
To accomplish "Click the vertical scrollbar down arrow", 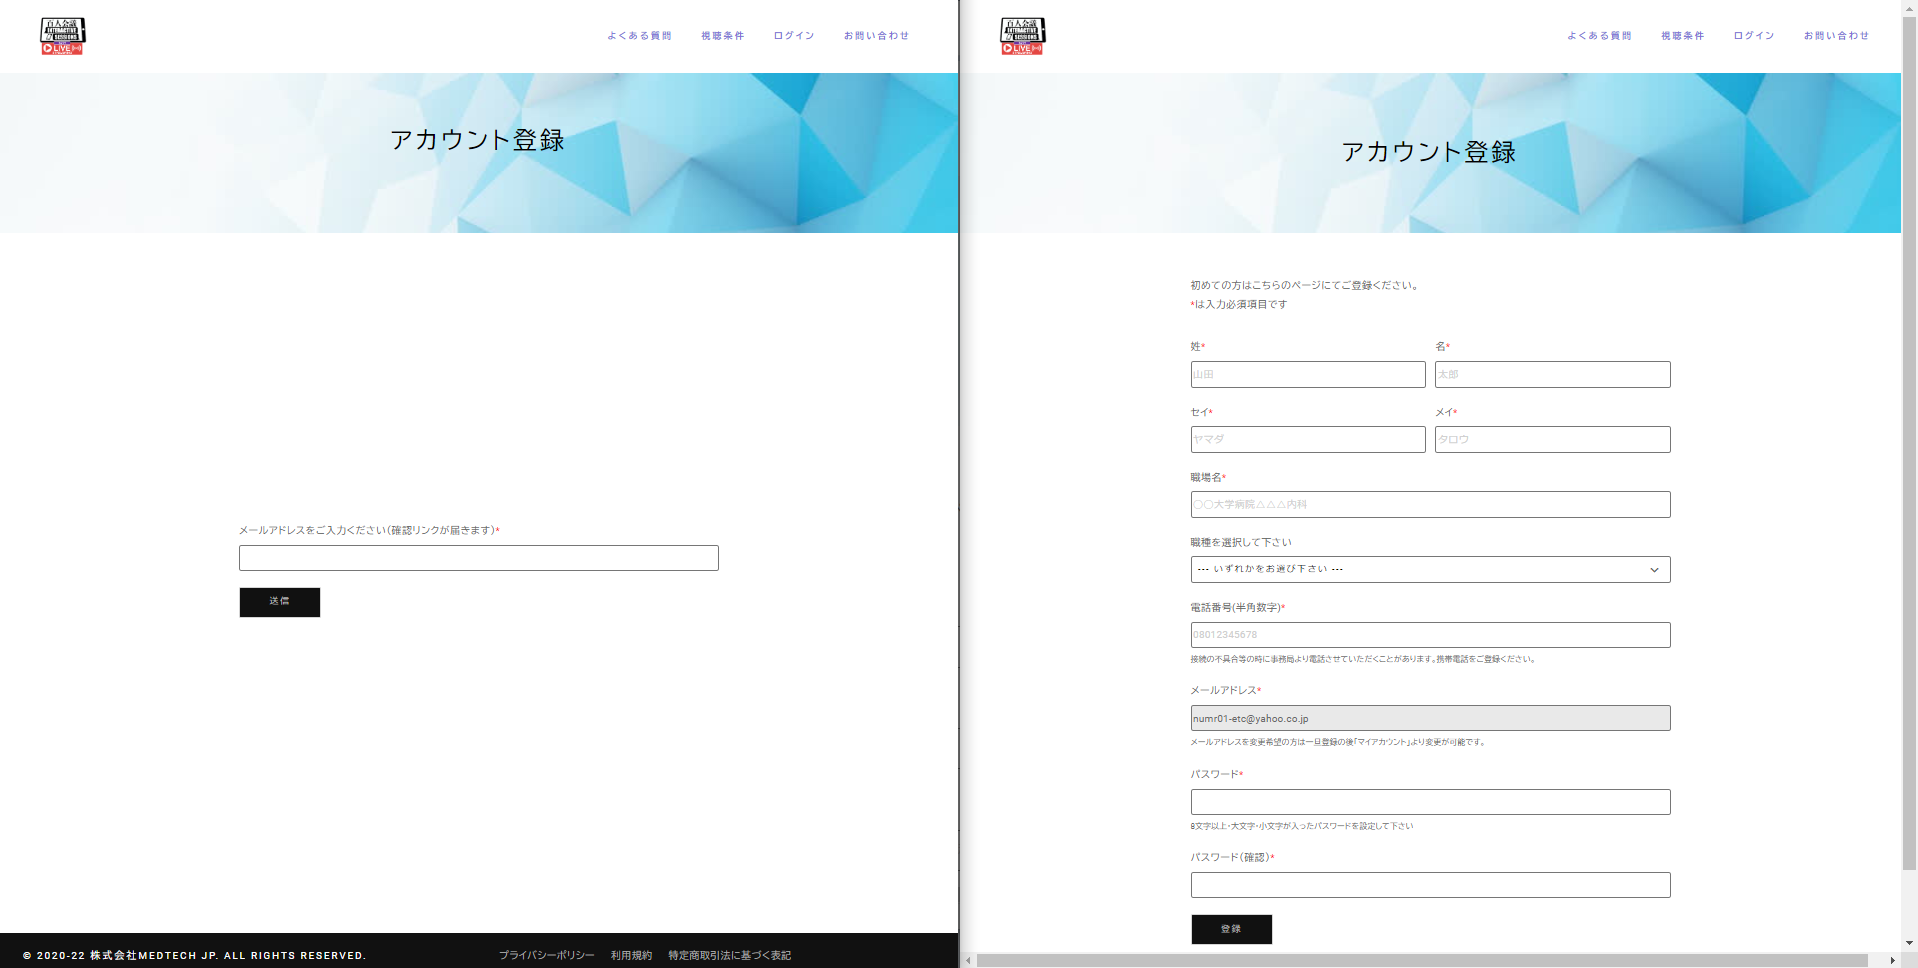I will 1909,943.
